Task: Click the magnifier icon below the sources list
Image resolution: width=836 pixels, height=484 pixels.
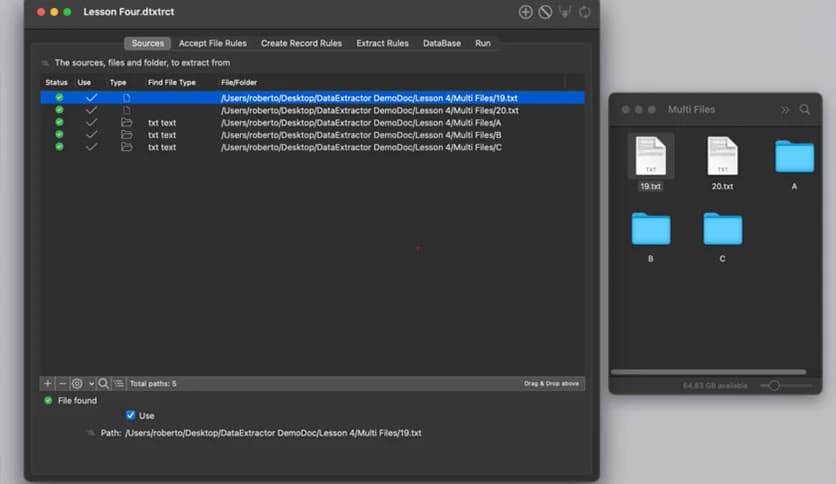Action: [104, 383]
